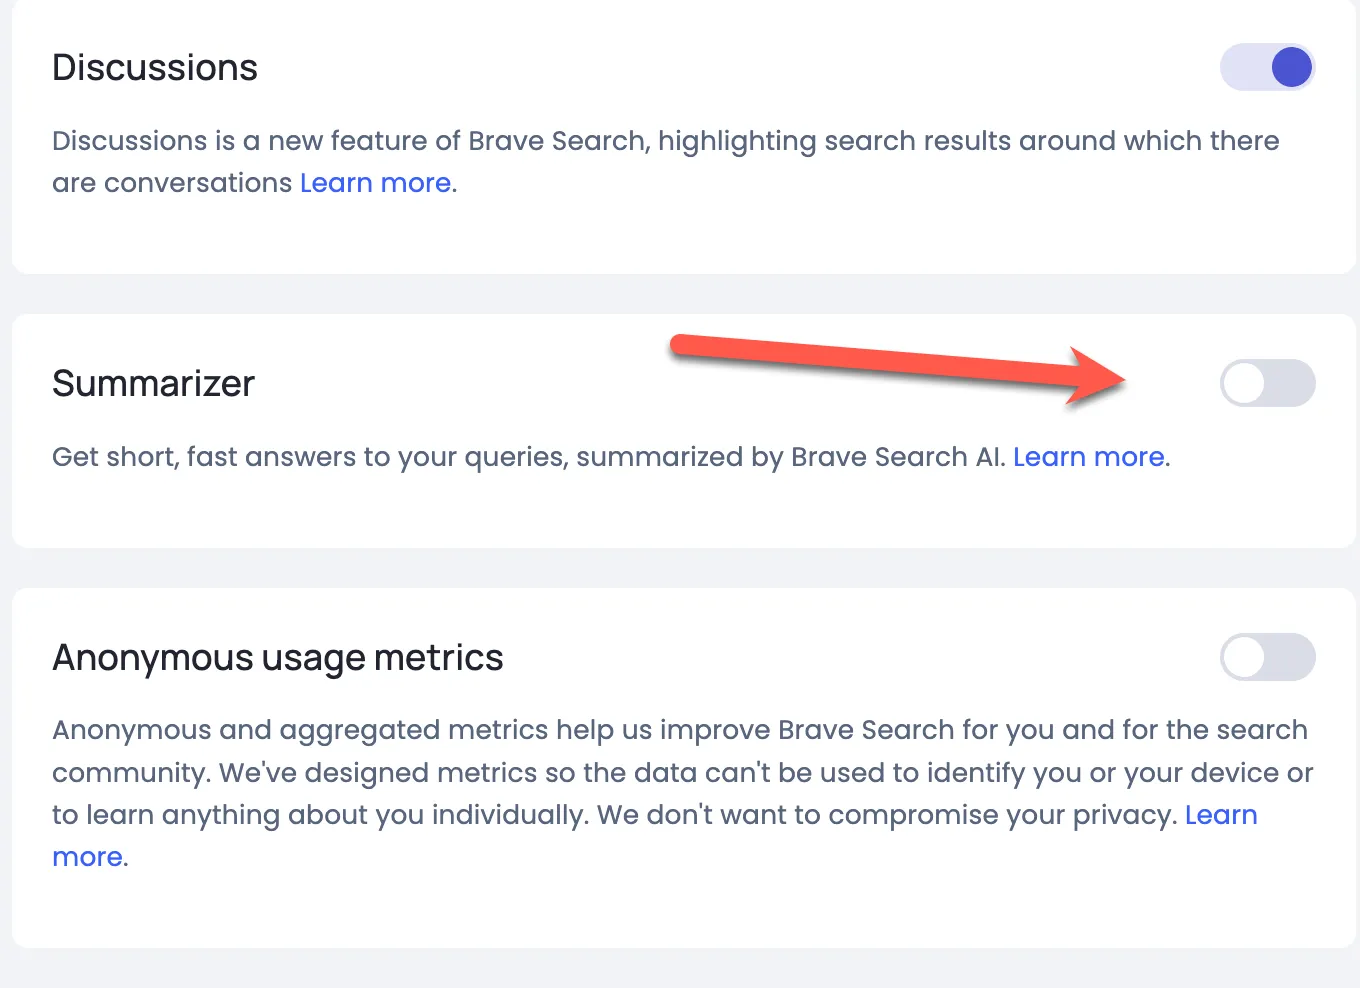Open Learn more link for anonymous metrics
1360x988 pixels.
[x=1220, y=815]
